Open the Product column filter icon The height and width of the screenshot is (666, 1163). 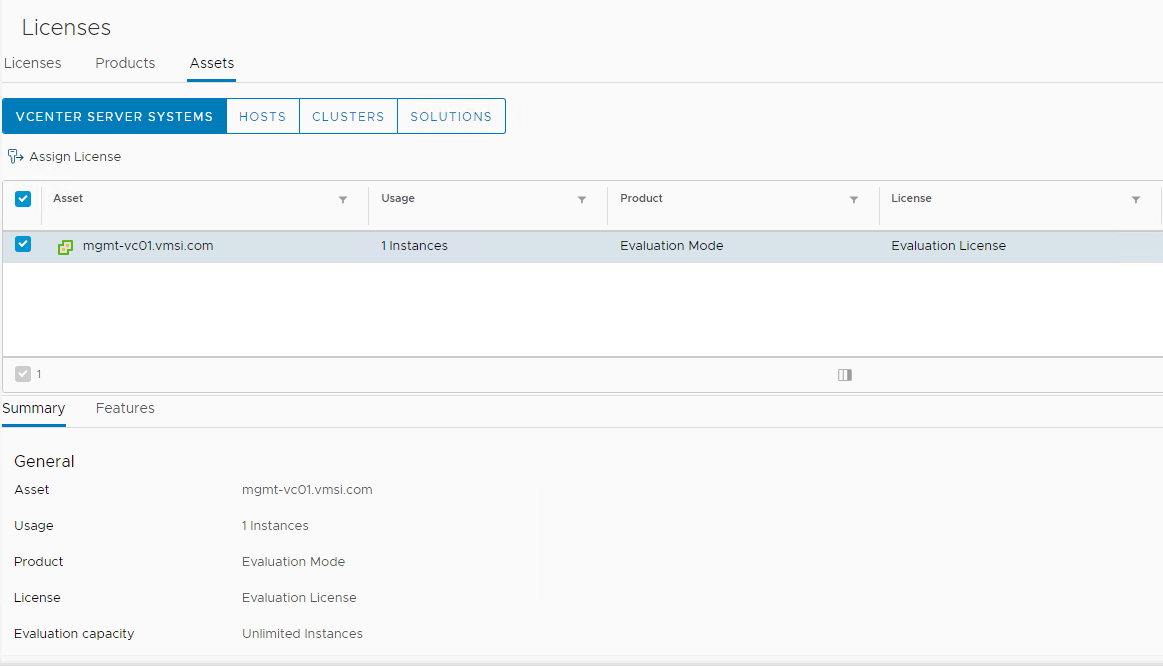854,200
